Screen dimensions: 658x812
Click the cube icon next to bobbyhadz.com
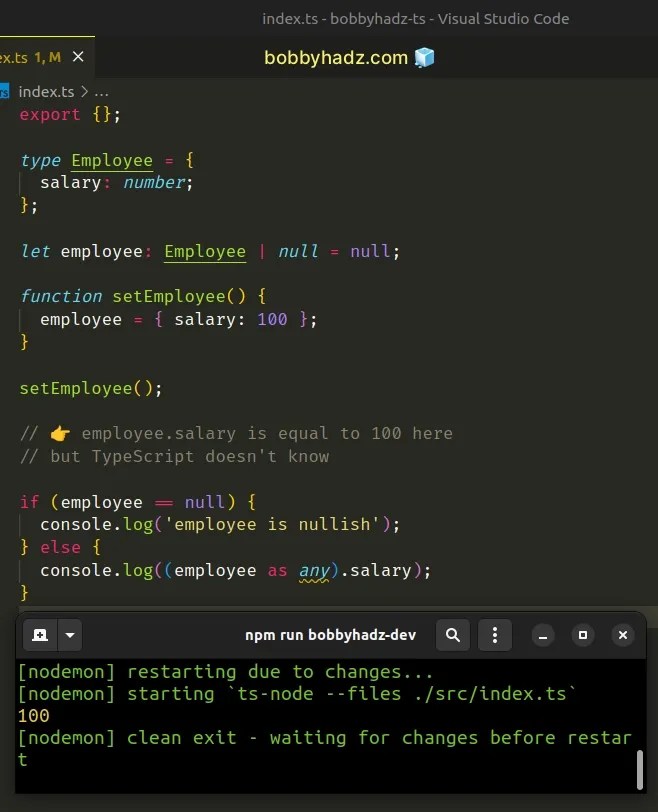425,57
